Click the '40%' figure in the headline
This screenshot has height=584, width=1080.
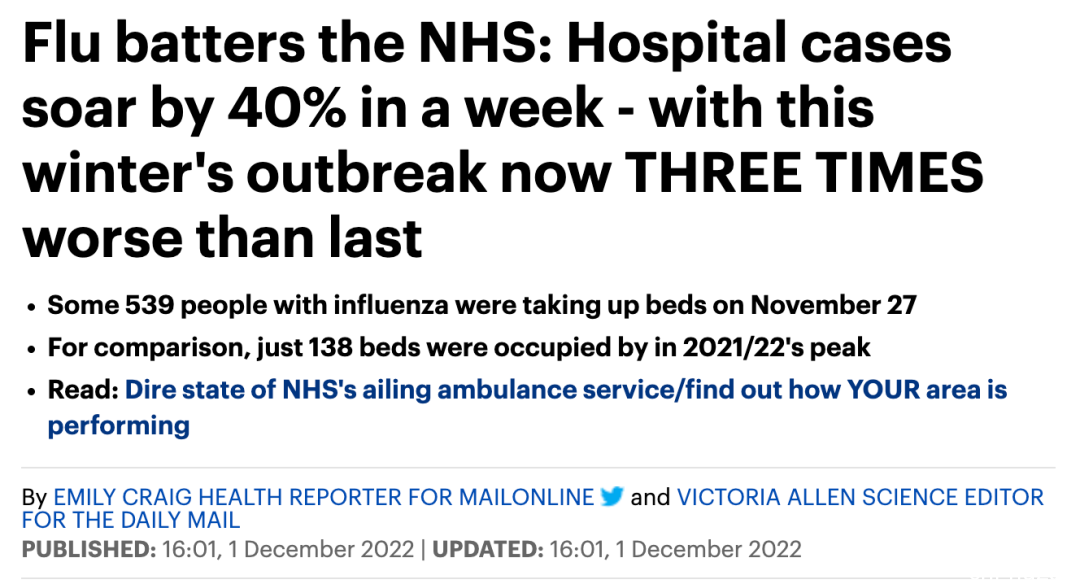(287, 107)
